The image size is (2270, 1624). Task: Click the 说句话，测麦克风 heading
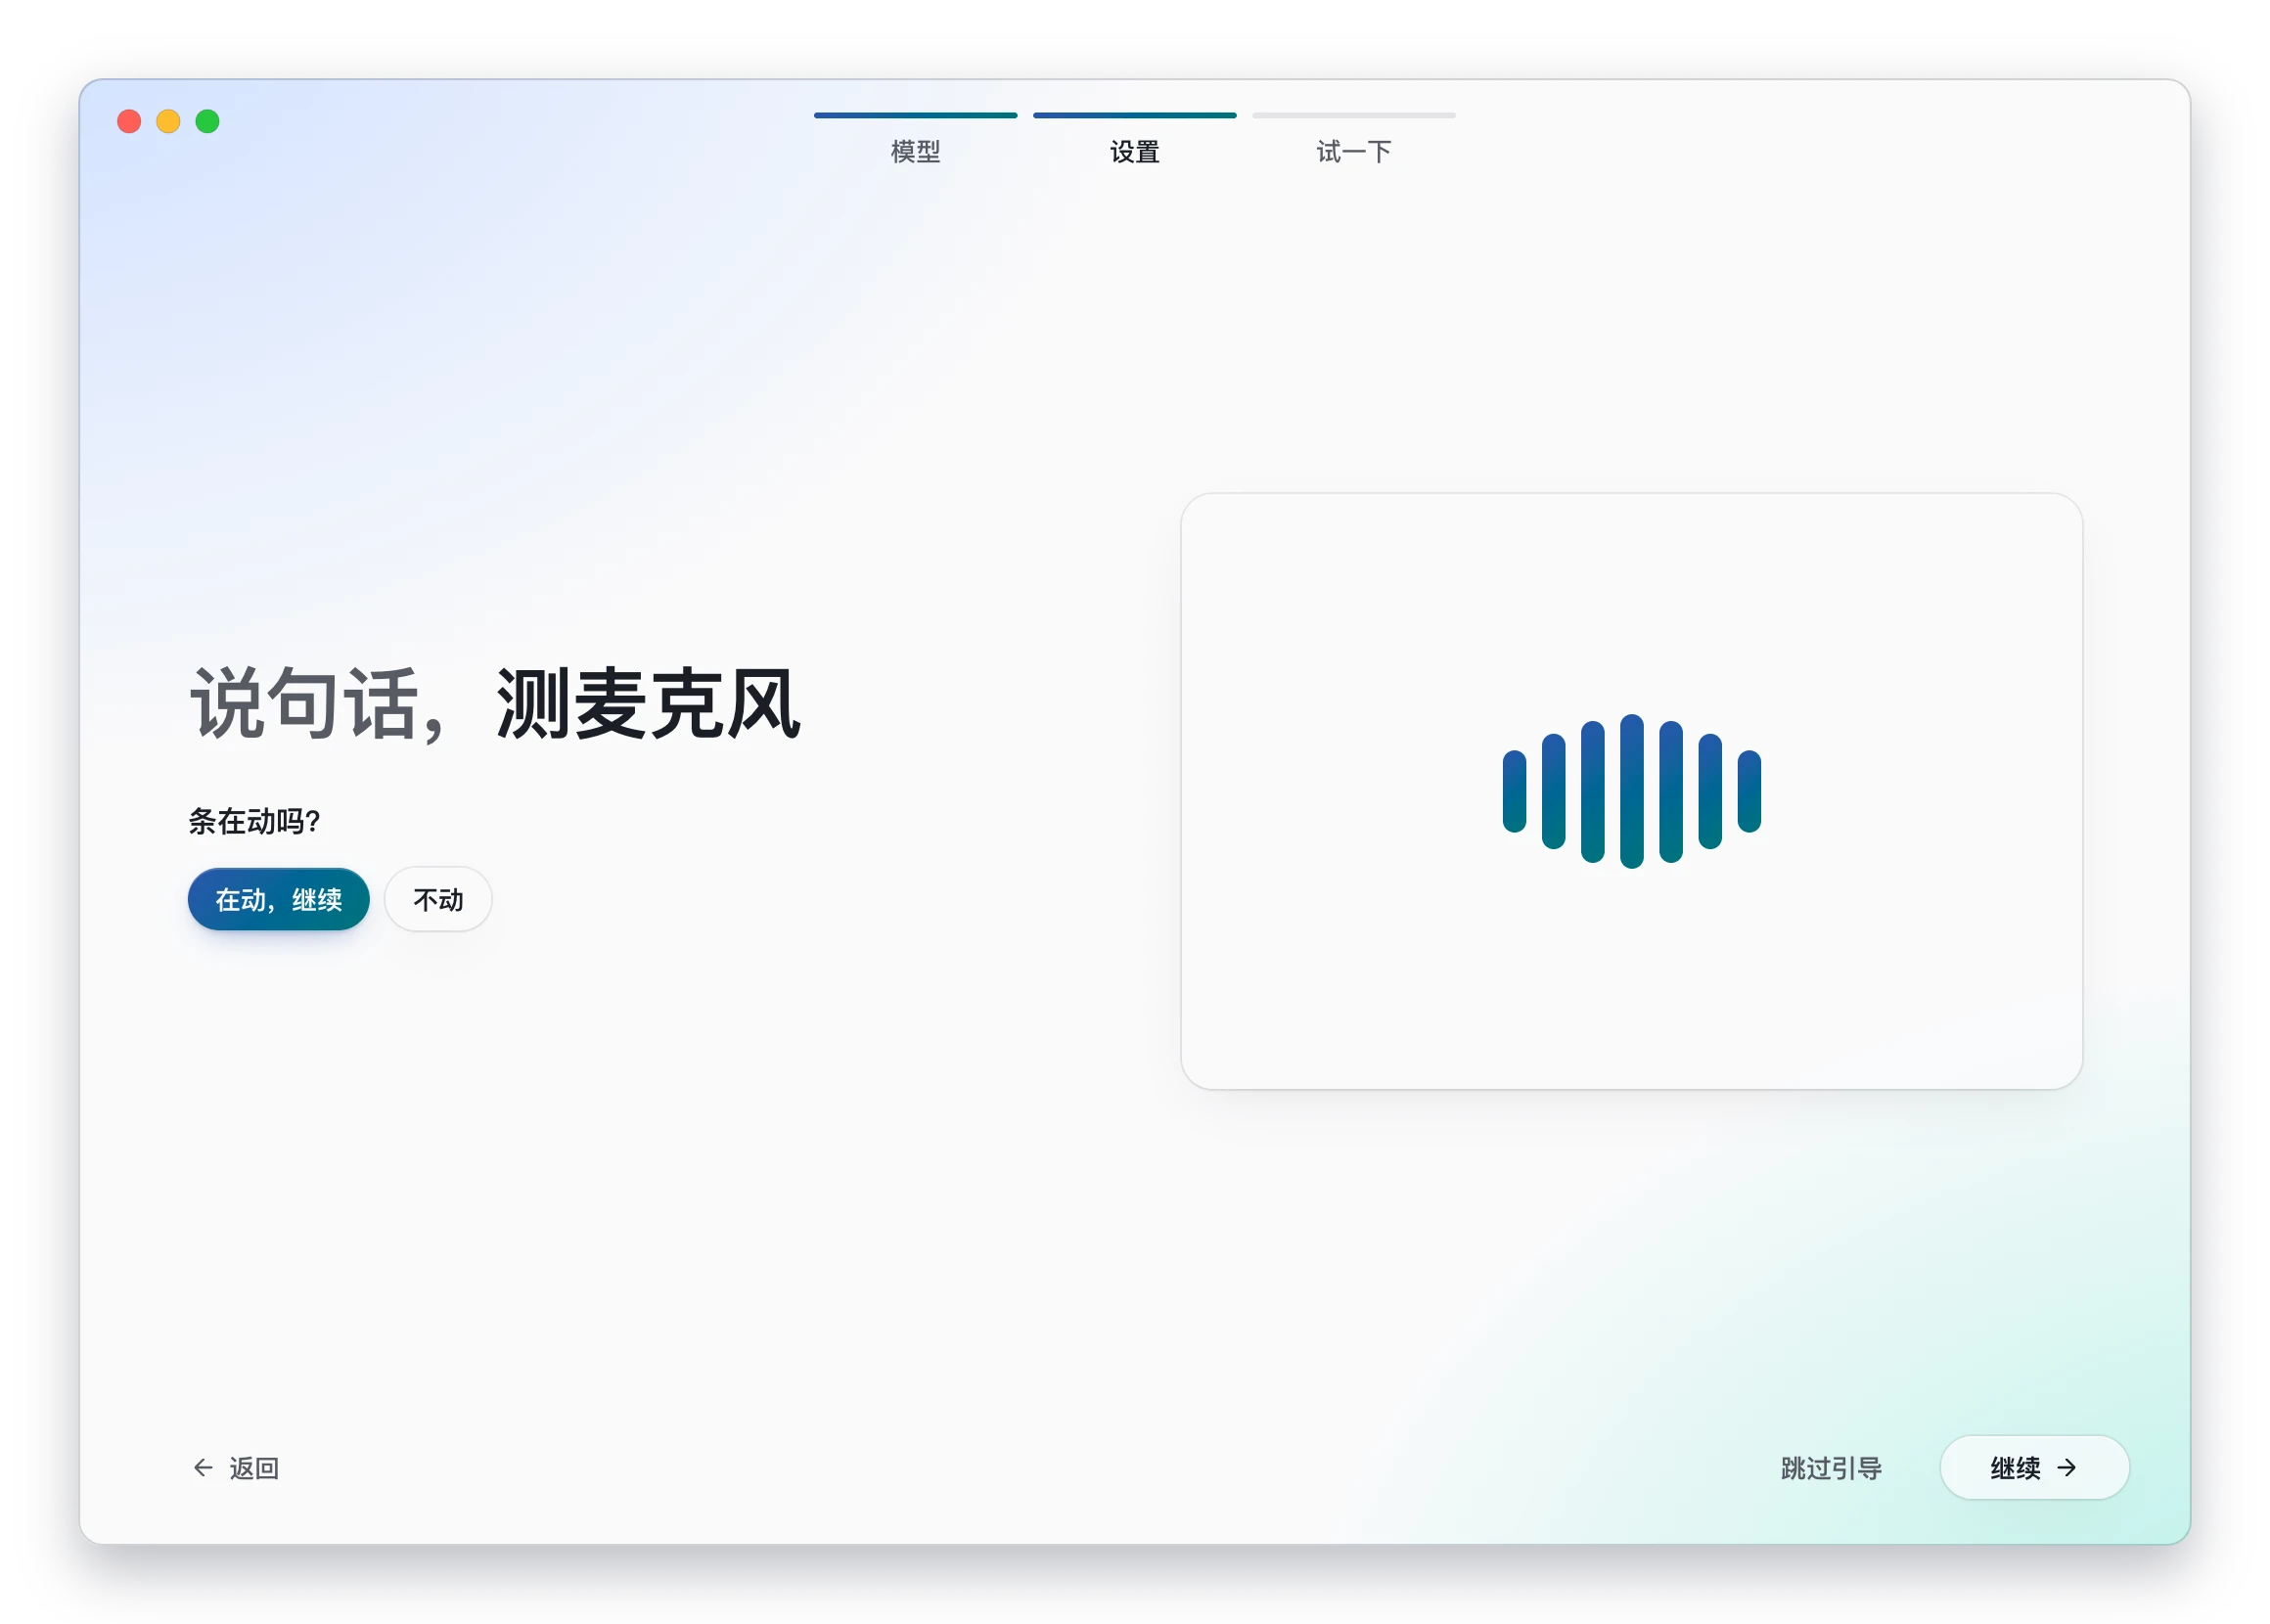click(x=496, y=704)
